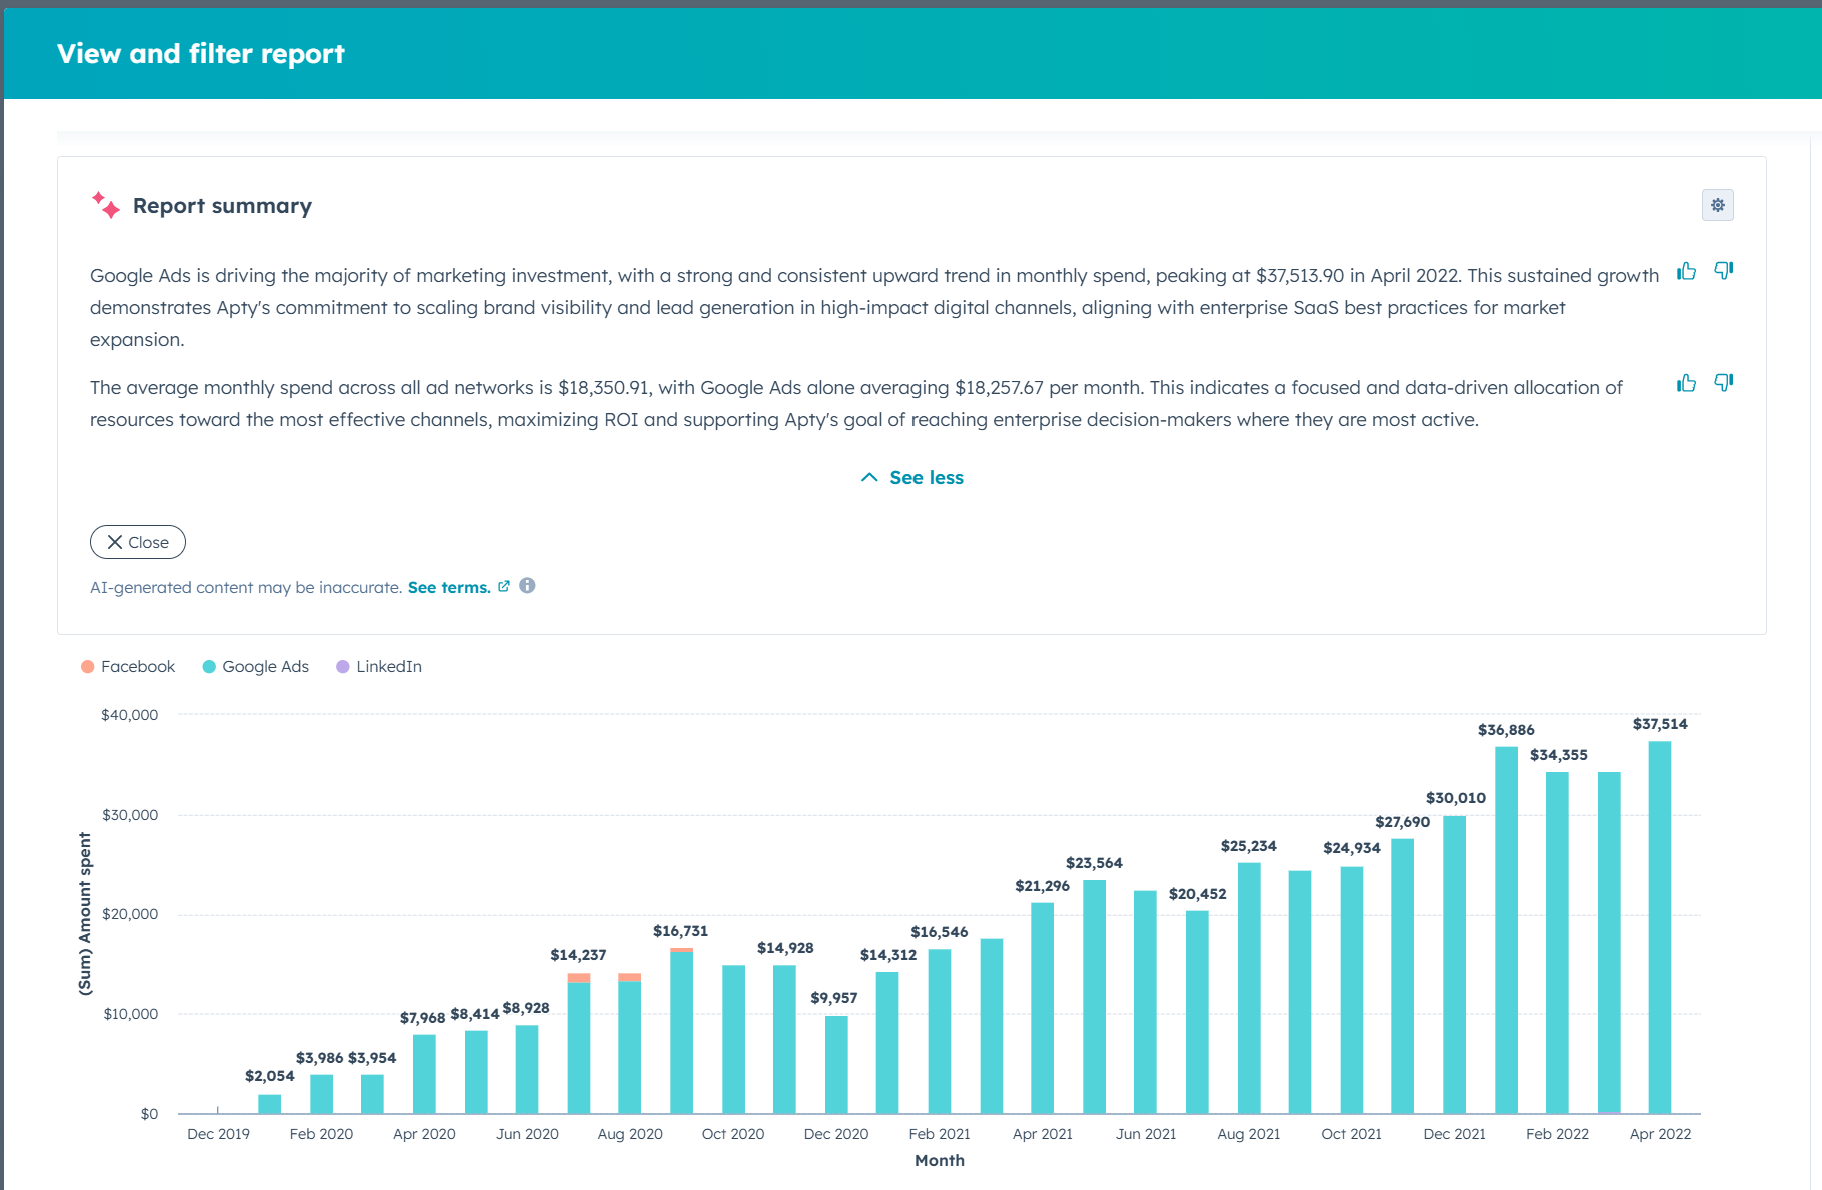Thumbs down the average monthly spend paragraph
This screenshot has width=1822, height=1190.
(1723, 383)
